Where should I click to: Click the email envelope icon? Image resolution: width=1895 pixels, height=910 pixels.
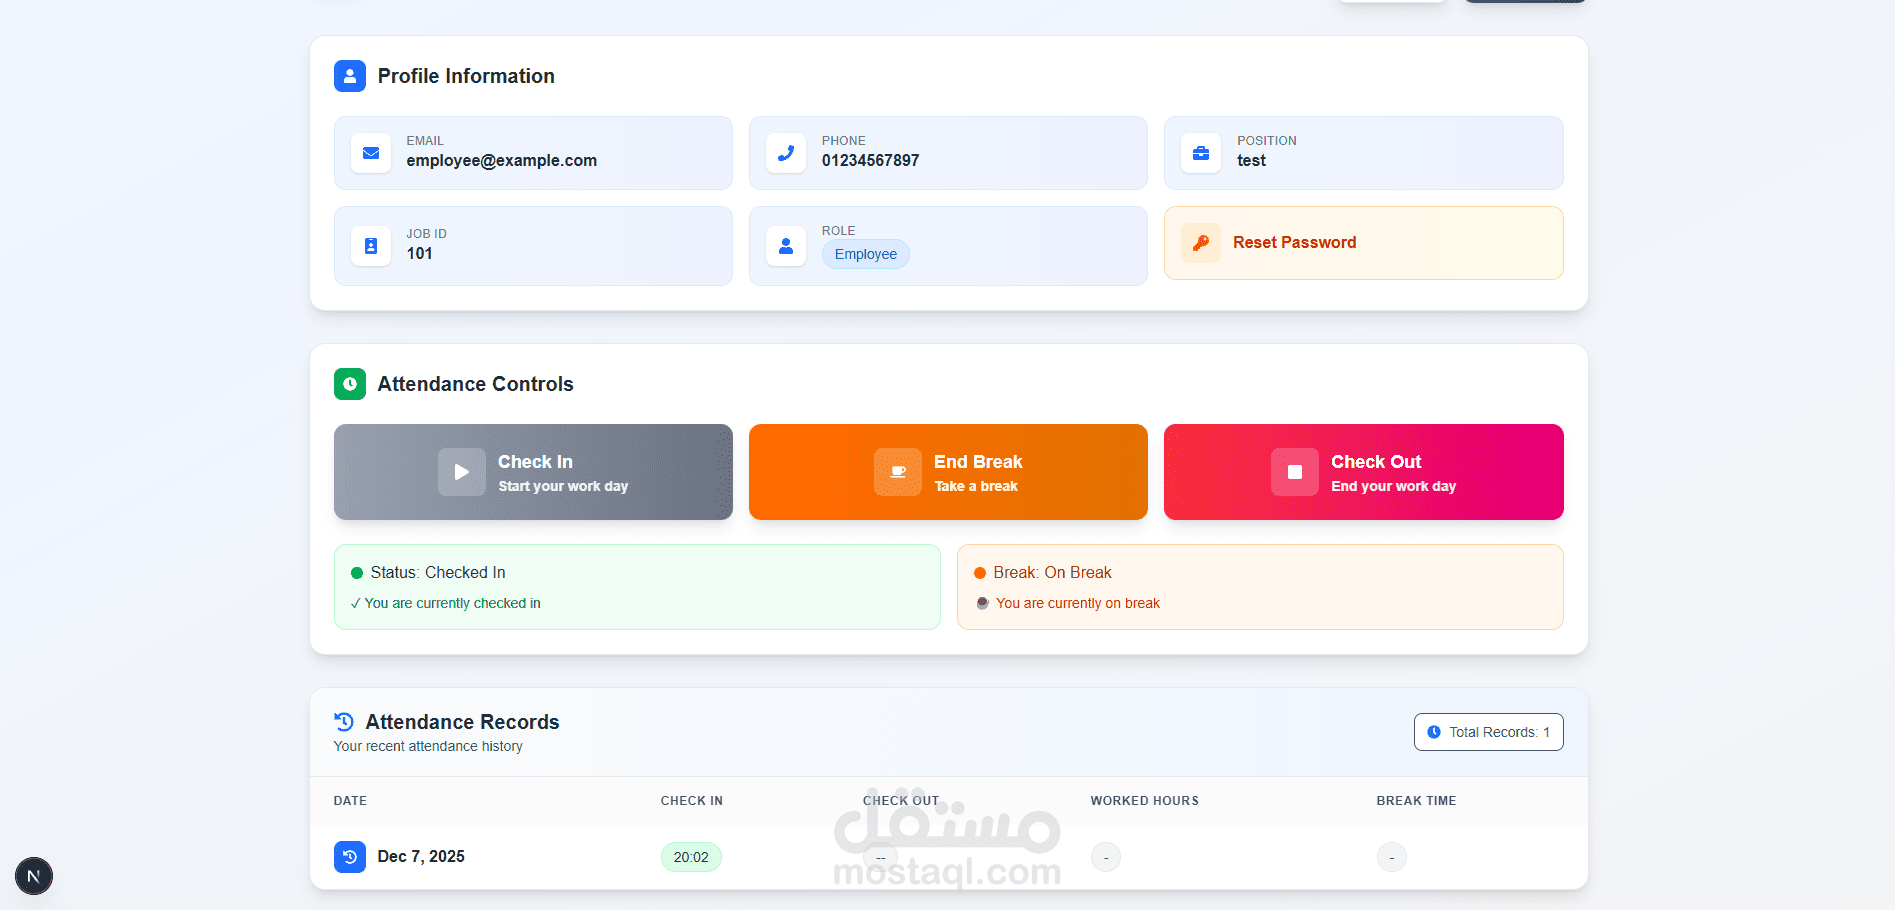(x=371, y=153)
